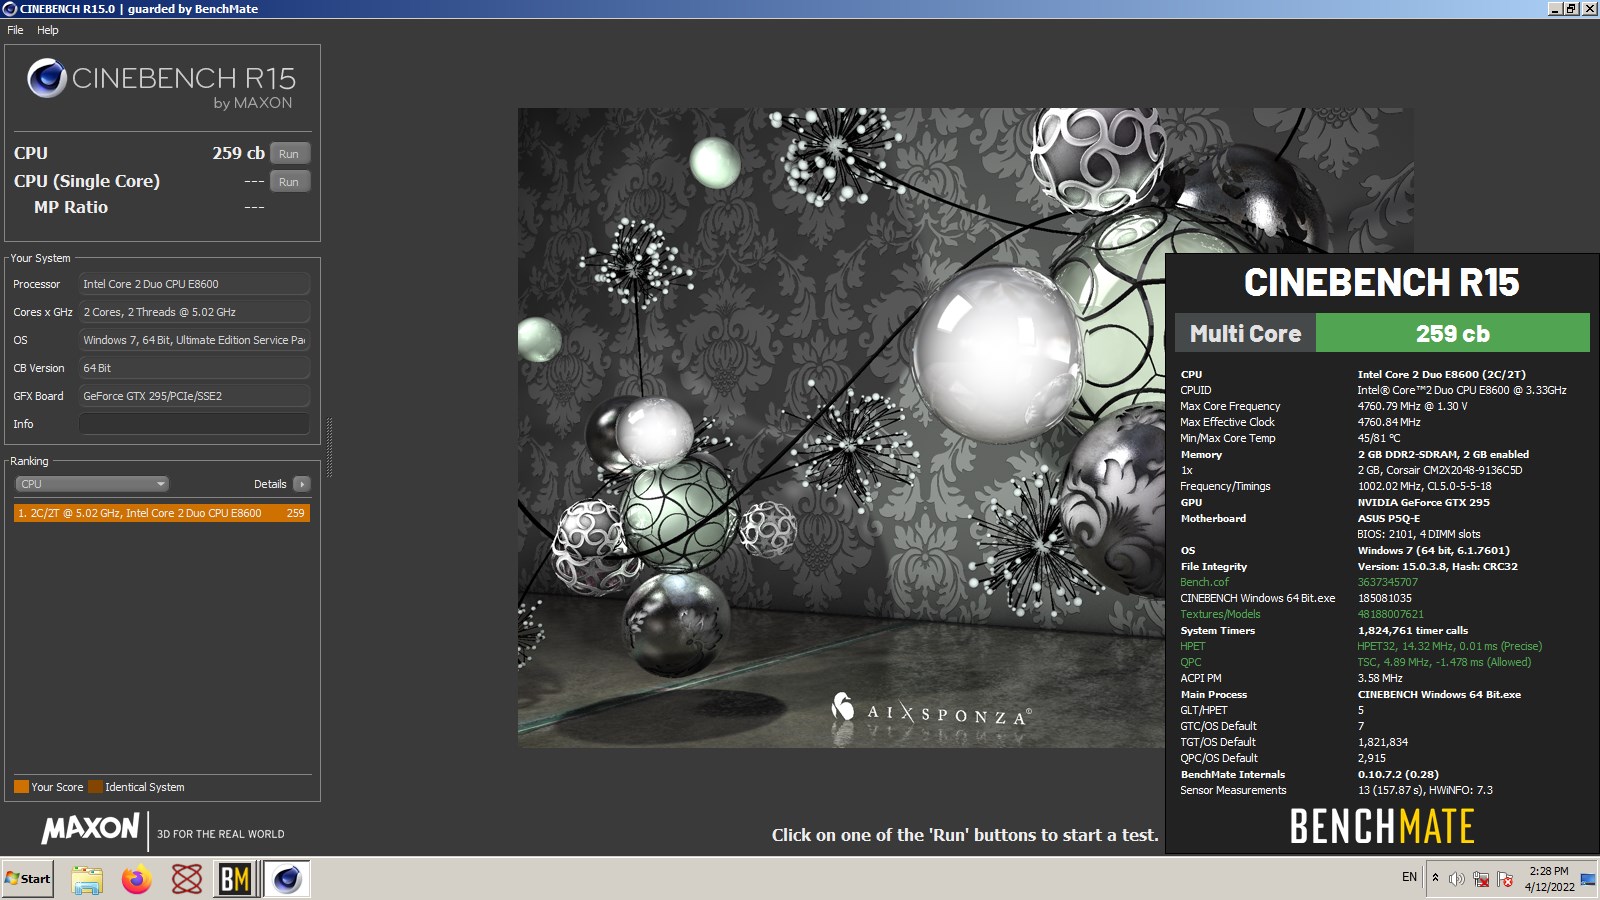Click the Bench.cof file integrity entry
The width and height of the screenshot is (1600, 900).
[x=1204, y=582]
